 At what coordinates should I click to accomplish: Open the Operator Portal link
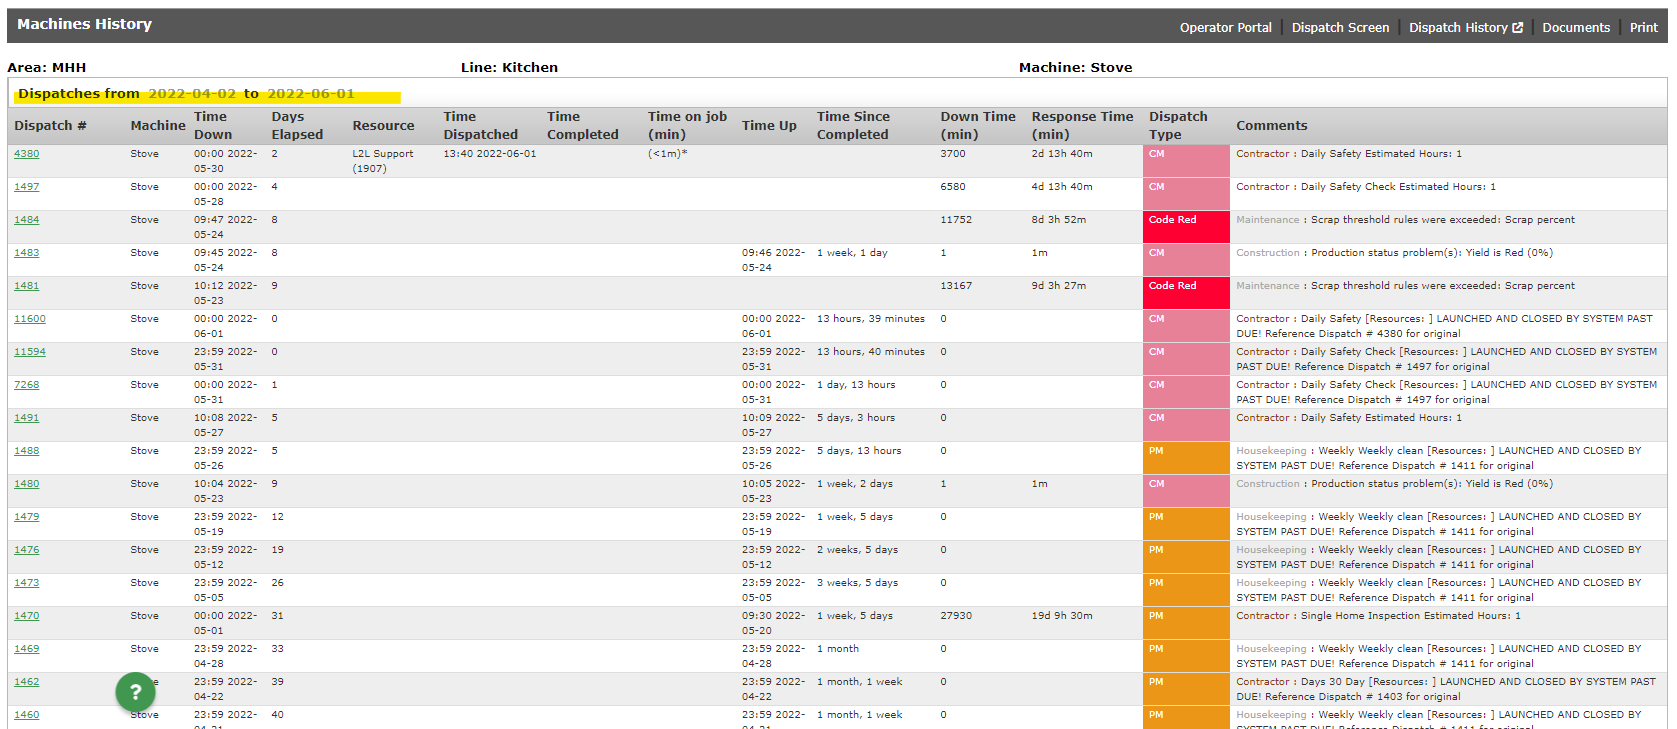tap(1225, 28)
